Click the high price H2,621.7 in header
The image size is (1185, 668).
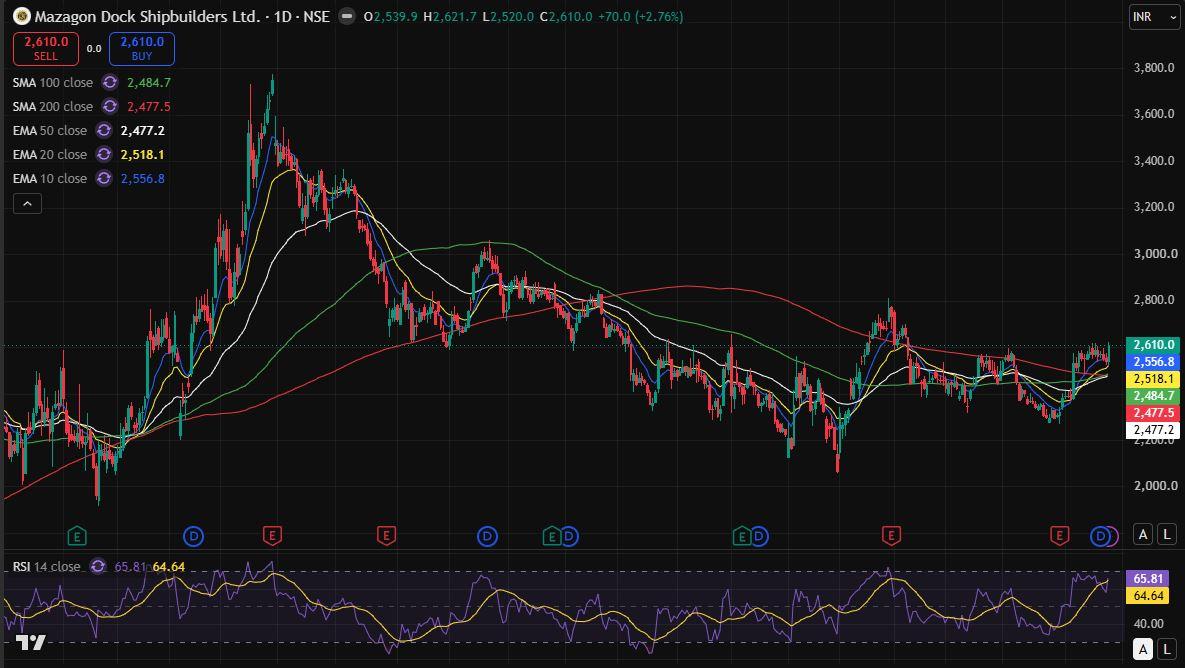[450, 16]
